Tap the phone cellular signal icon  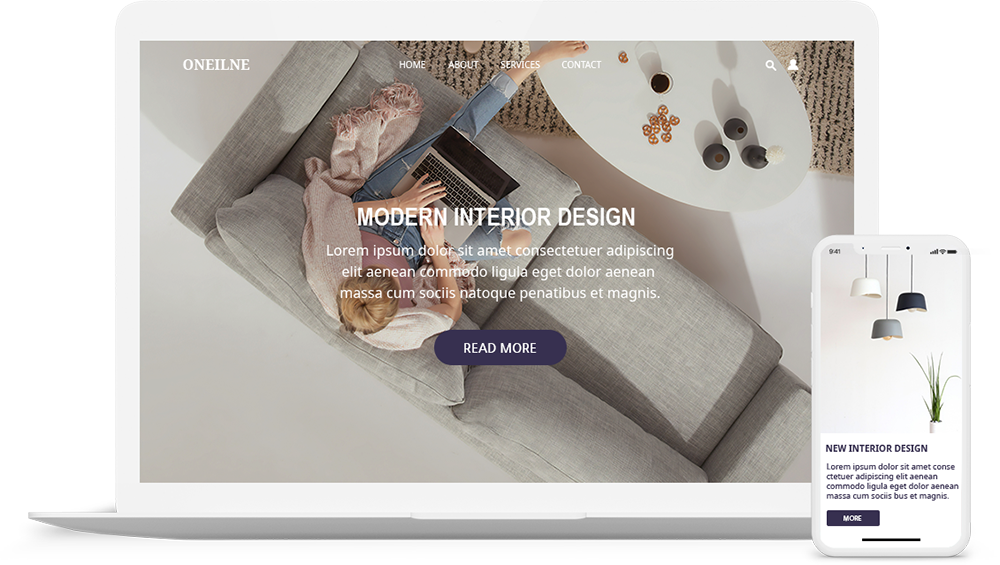[934, 251]
